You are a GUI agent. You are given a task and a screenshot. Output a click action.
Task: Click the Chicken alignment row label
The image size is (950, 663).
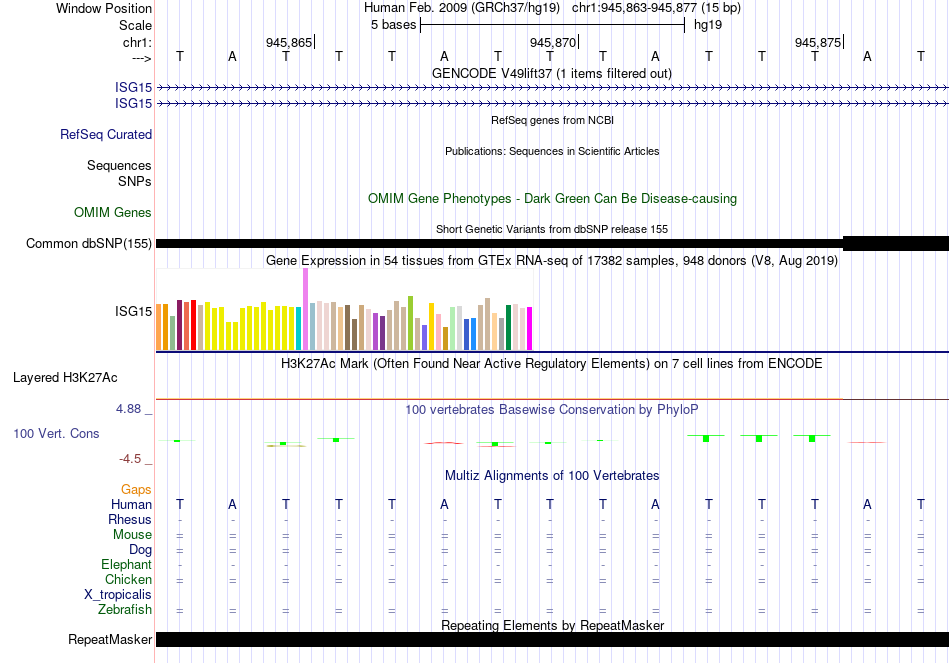tap(128, 579)
